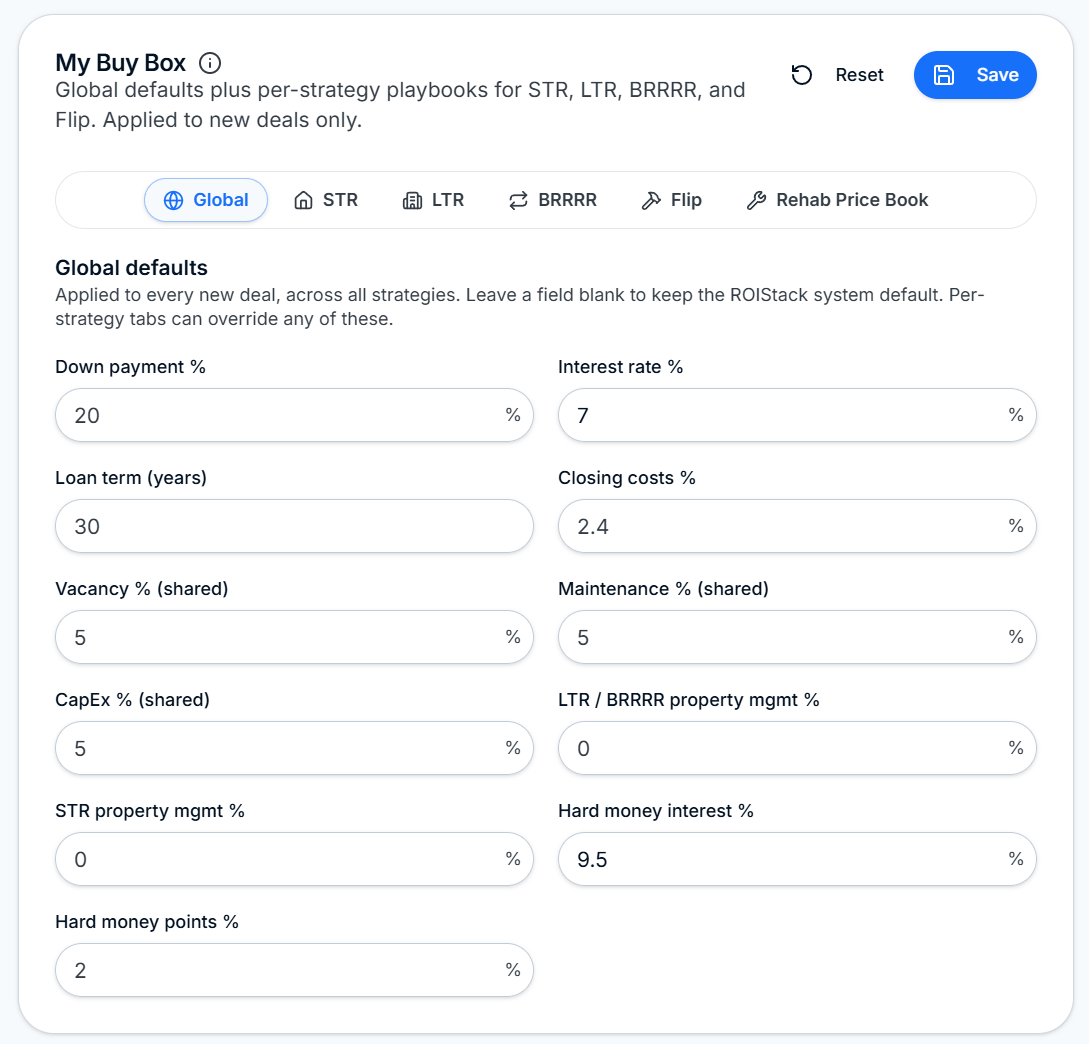Click the wrench icon for Rehab Price Book

[756, 201]
